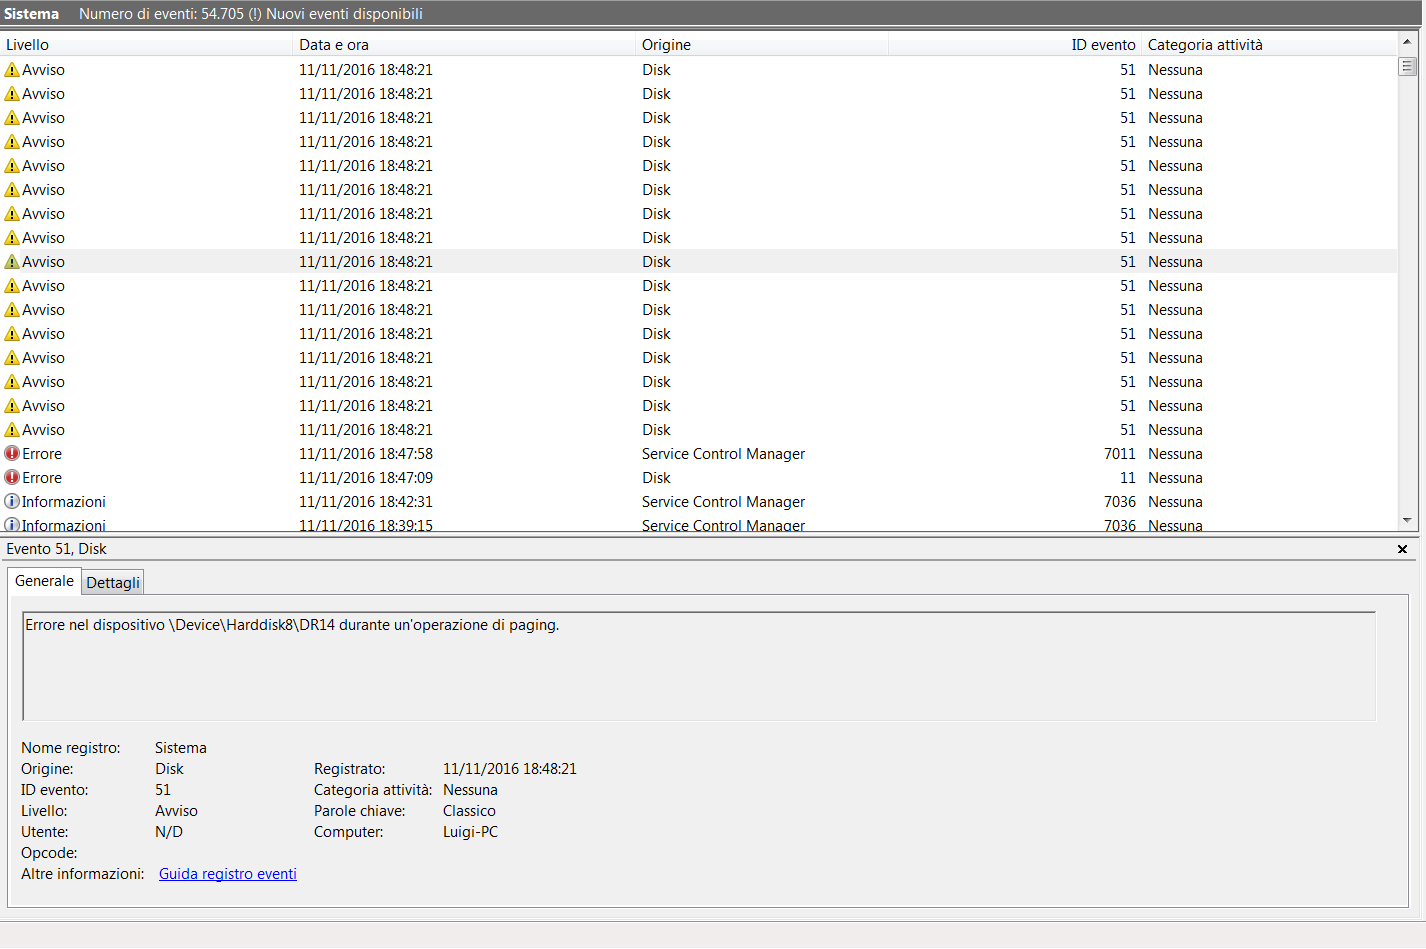1426x949 pixels.
Task: Click the error icon for Disk event 11
Action: click(12, 478)
